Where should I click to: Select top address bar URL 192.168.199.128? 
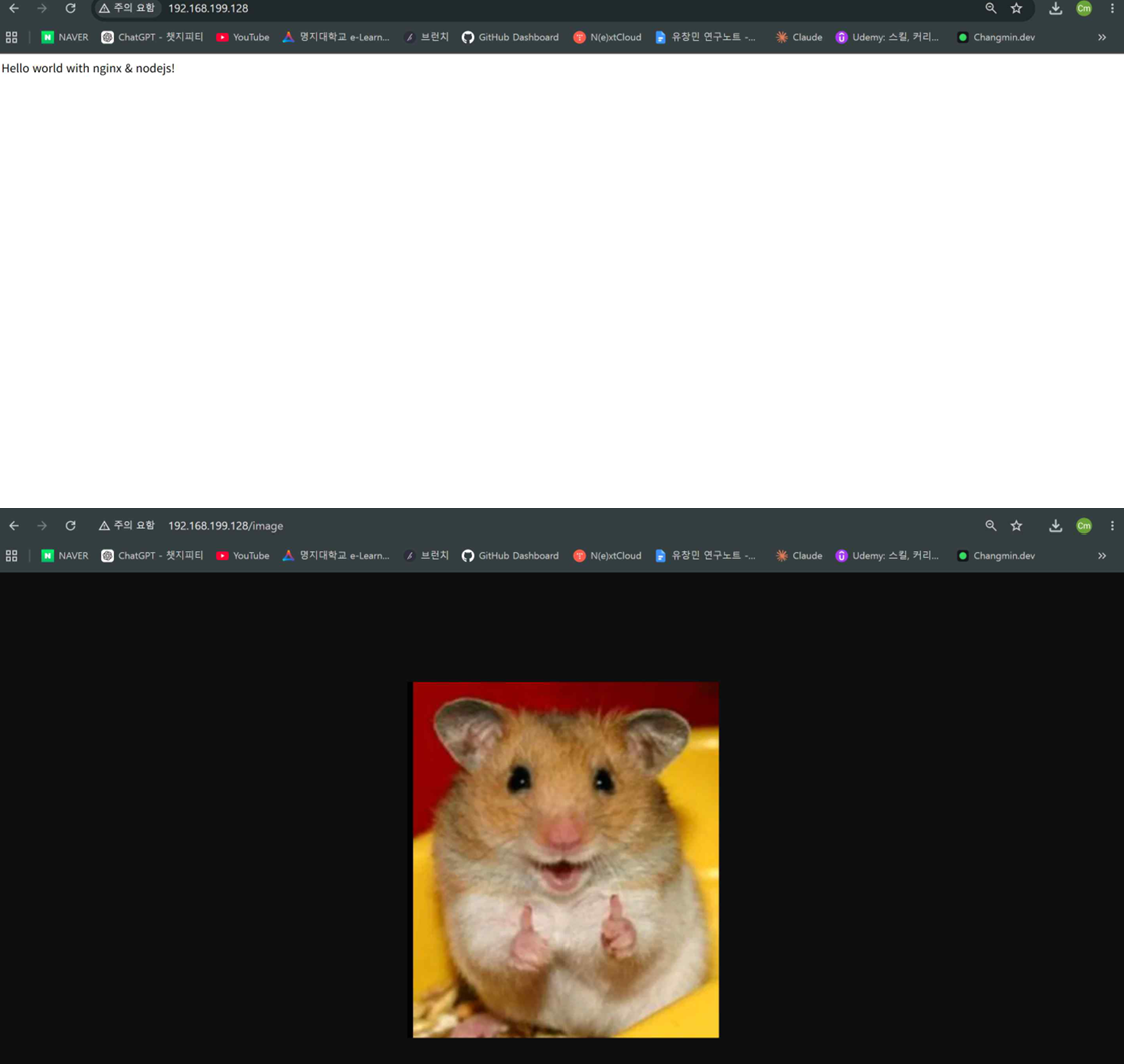point(208,9)
